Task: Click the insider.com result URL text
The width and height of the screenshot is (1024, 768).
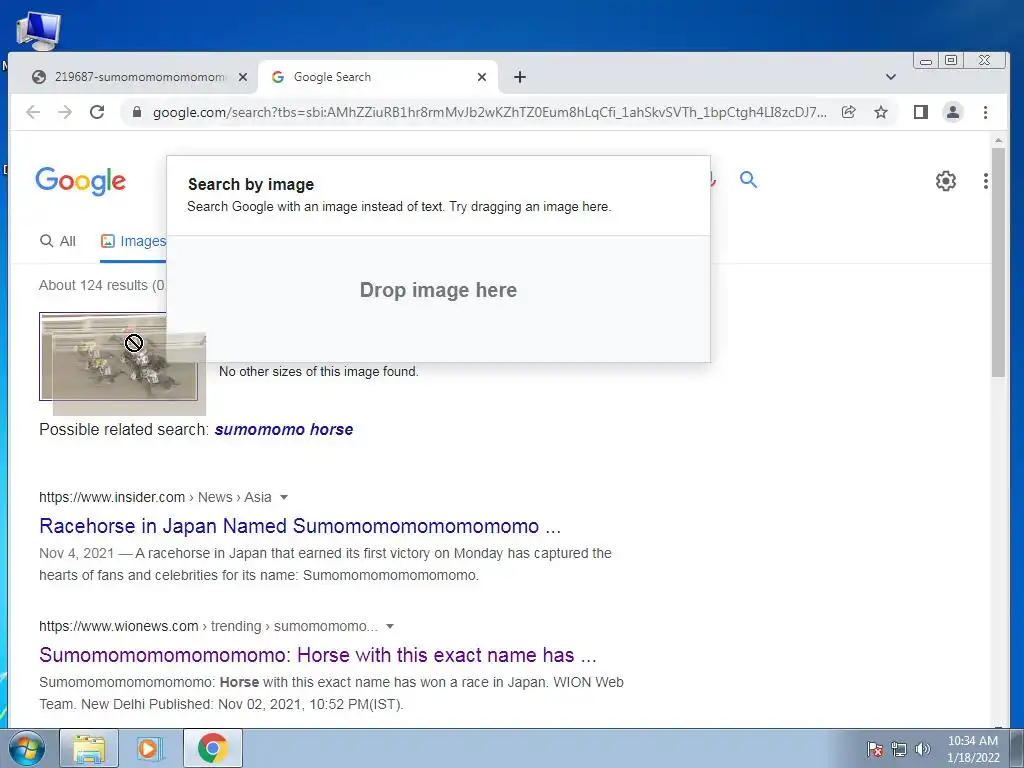Action: [x=155, y=497]
